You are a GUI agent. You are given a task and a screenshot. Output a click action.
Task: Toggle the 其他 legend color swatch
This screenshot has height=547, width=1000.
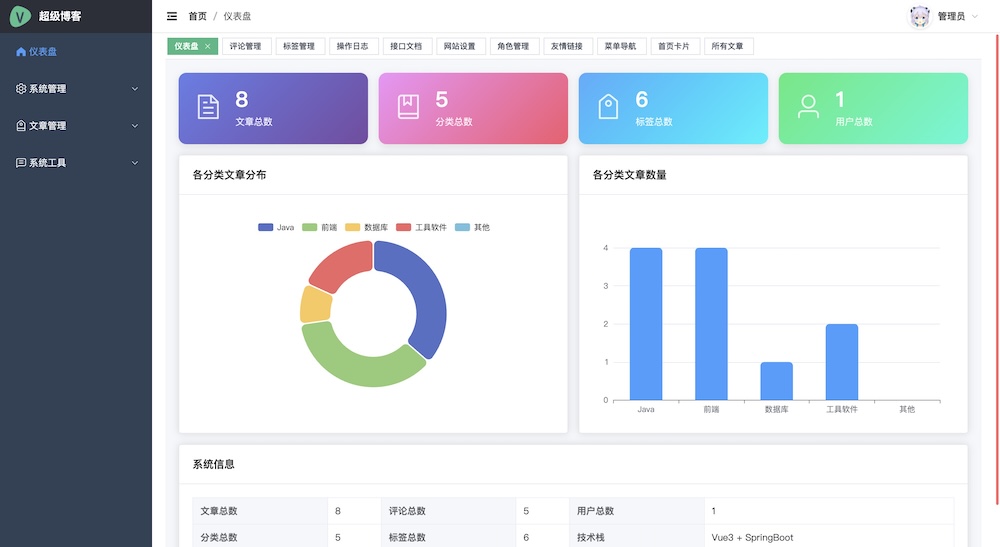tap(462, 227)
